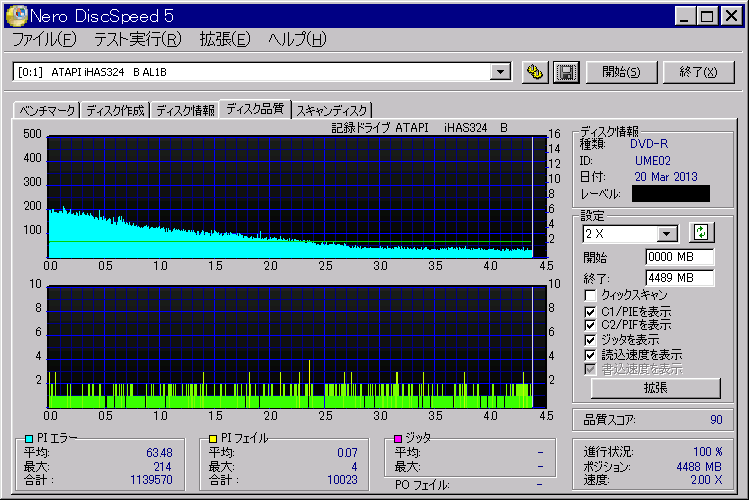Screen dimensions: 749x500
Task: Switch to the スキャンディスク tab
Action: pos(332,110)
